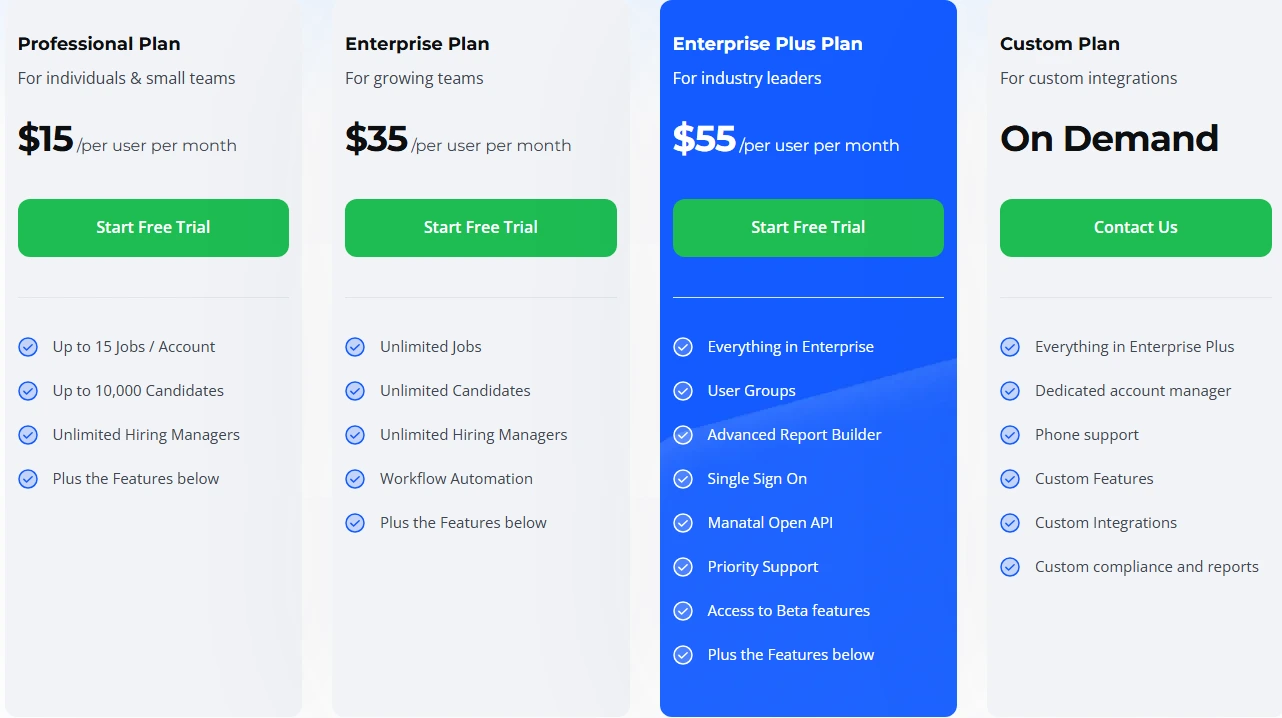
Task: Click Contact Us for the Custom Plan
Action: pyautogui.click(x=1135, y=227)
